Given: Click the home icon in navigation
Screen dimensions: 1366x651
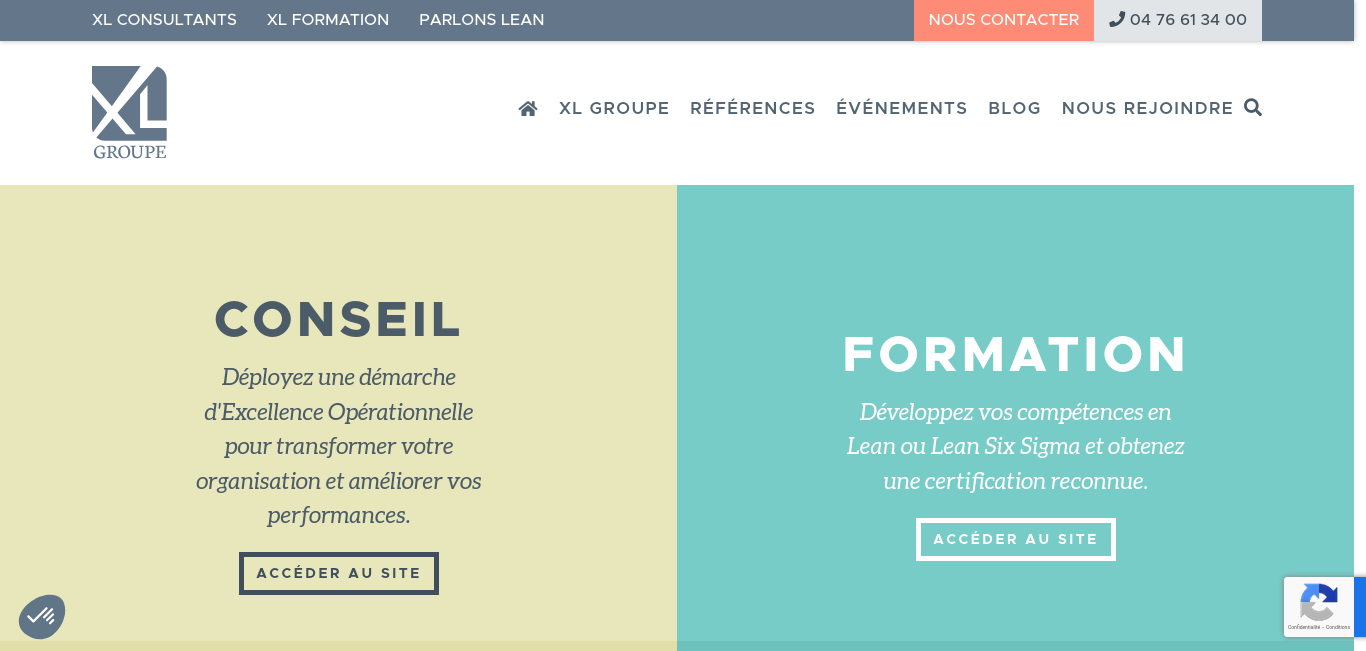Looking at the screenshot, I should 528,108.
